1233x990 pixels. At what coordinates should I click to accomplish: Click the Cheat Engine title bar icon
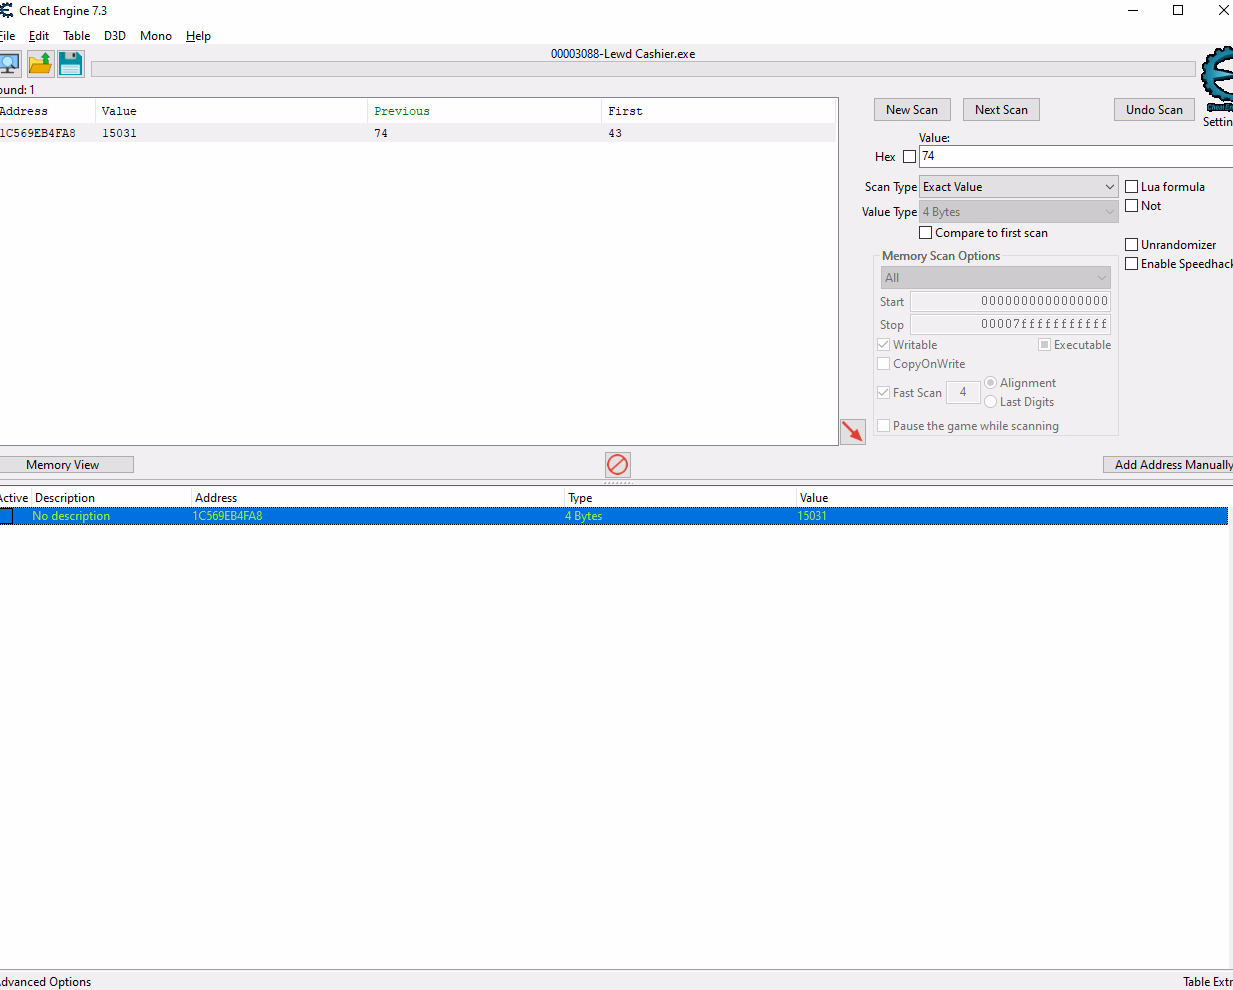[6, 10]
